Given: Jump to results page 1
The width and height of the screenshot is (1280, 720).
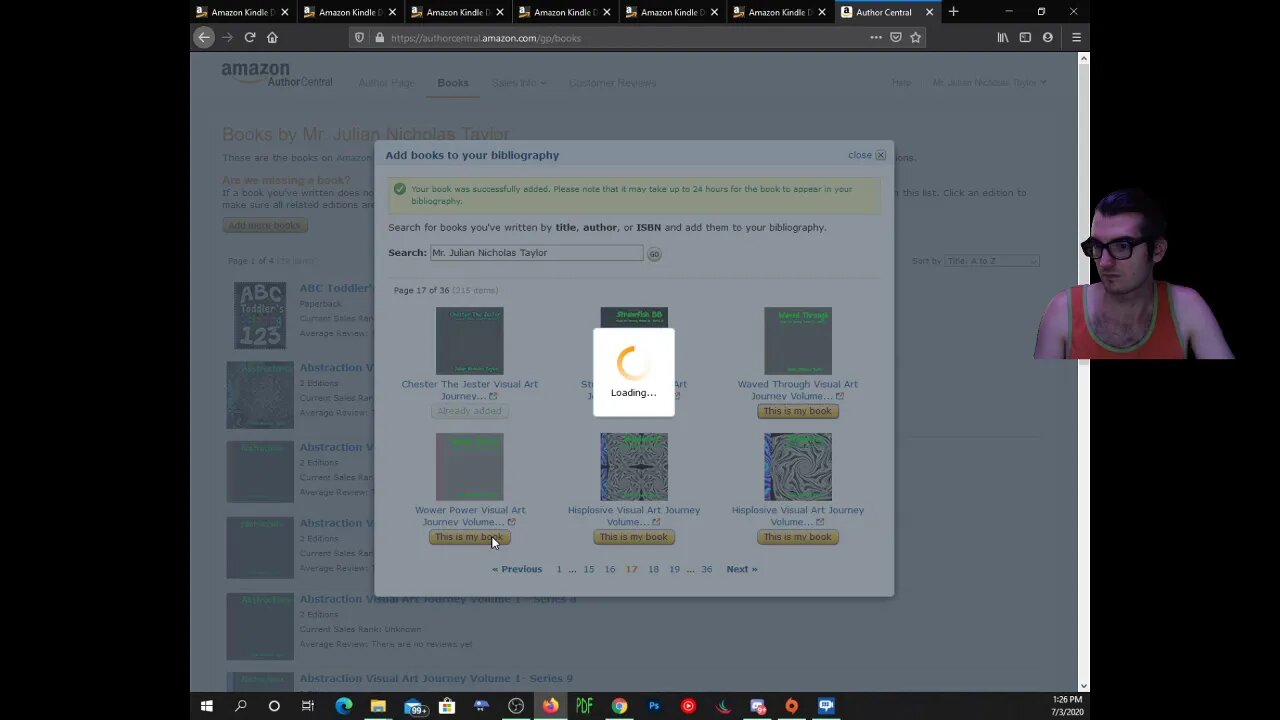Looking at the screenshot, I should 559,569.
